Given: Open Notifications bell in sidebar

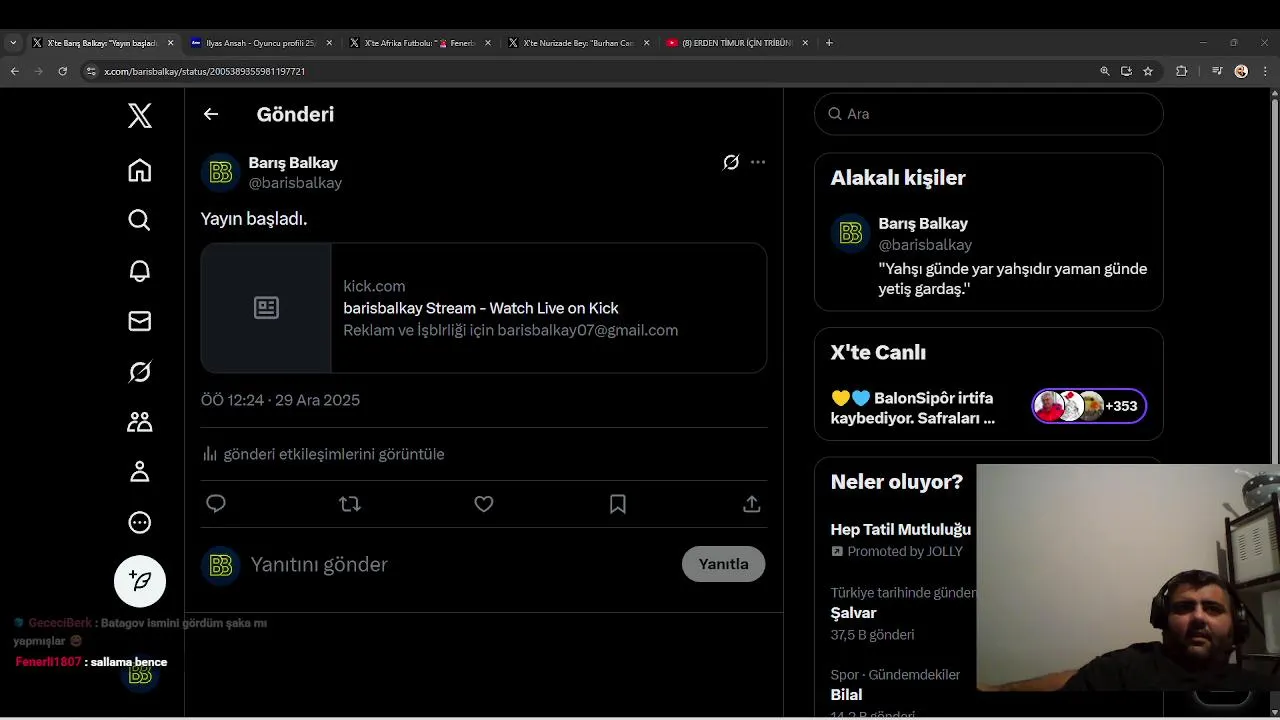Looking at the screenshot, I should (140, 271).
